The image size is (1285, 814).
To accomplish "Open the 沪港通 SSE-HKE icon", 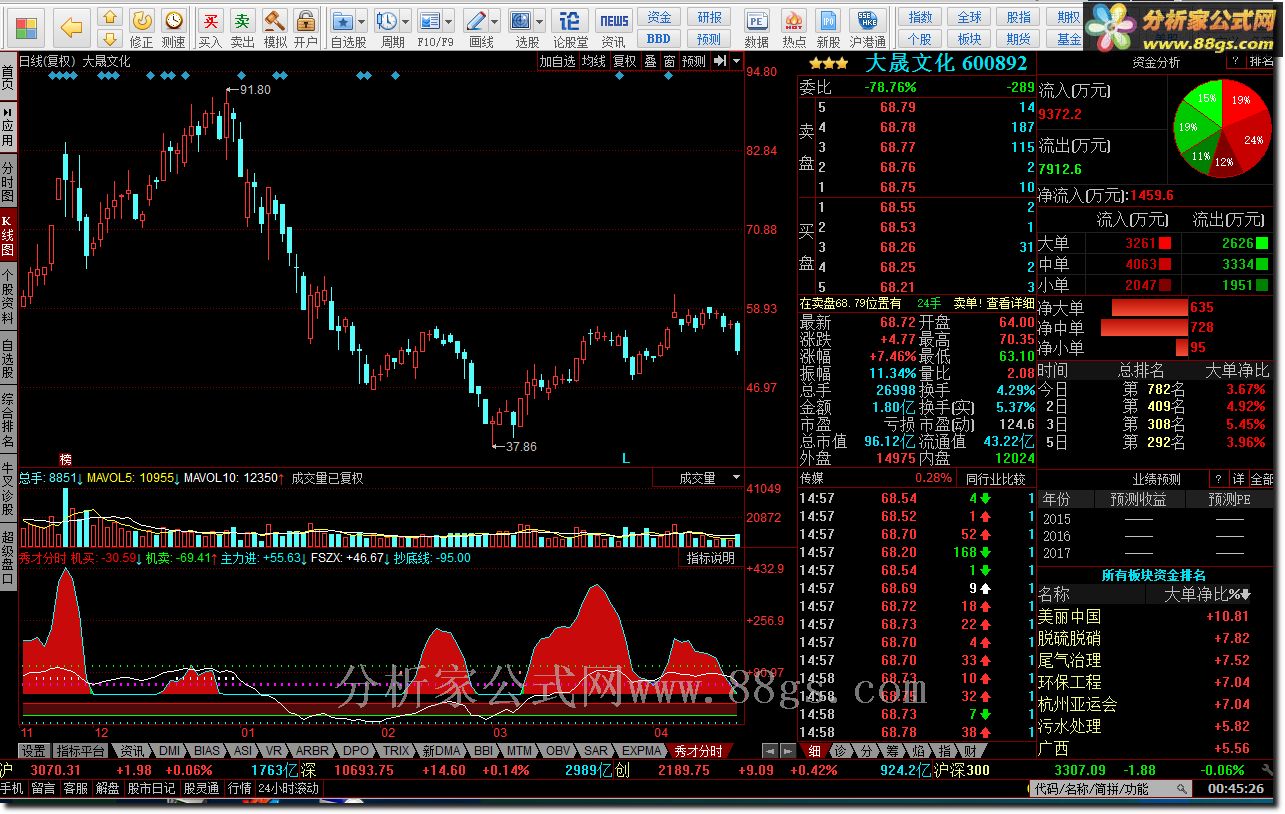I will point(867,27).
